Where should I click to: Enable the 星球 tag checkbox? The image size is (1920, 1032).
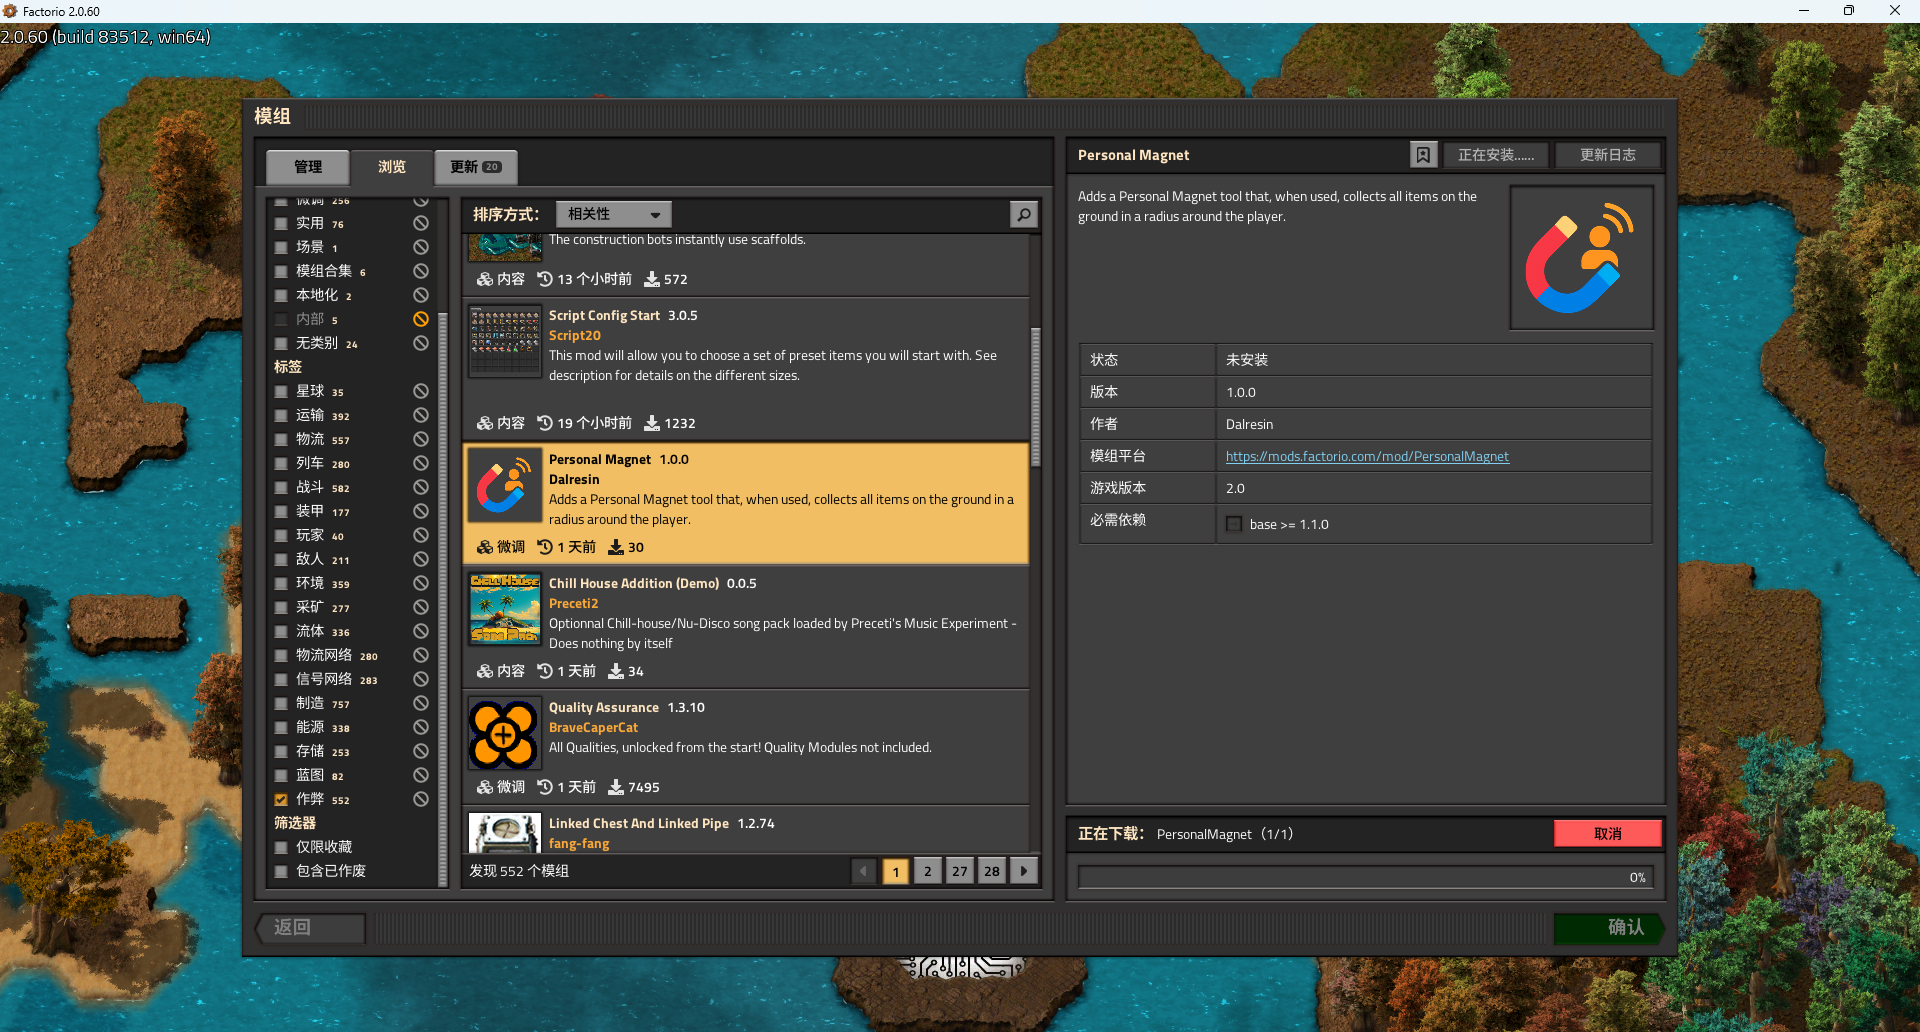pos(281,391)
